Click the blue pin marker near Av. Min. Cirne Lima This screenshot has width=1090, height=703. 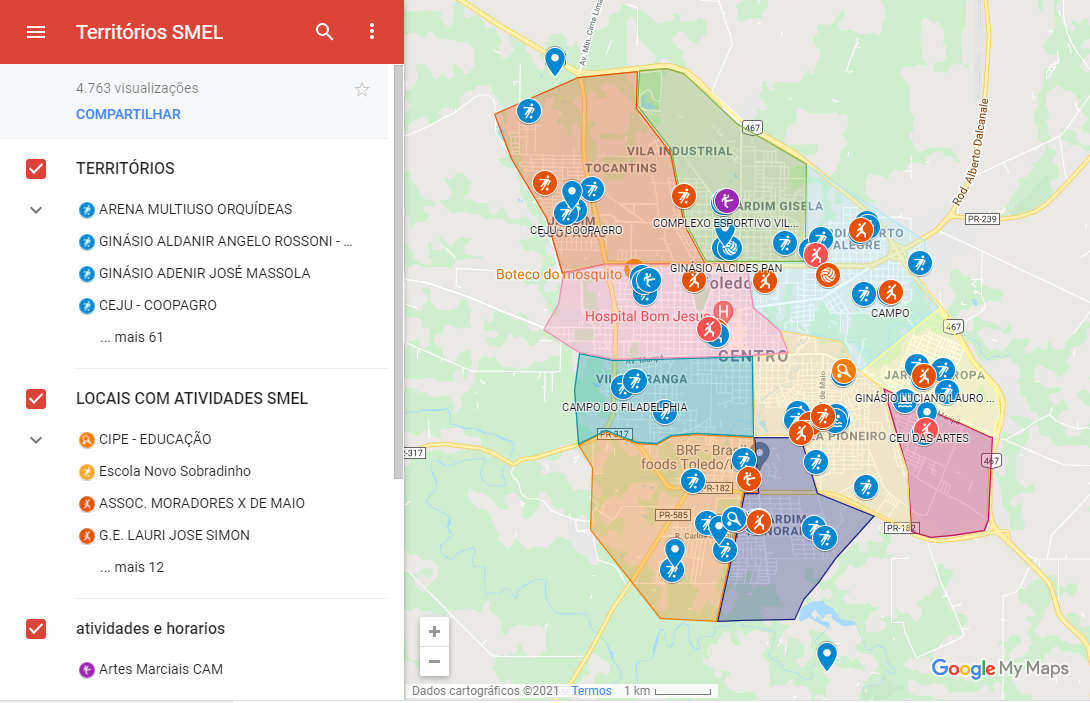click(555, 60)
